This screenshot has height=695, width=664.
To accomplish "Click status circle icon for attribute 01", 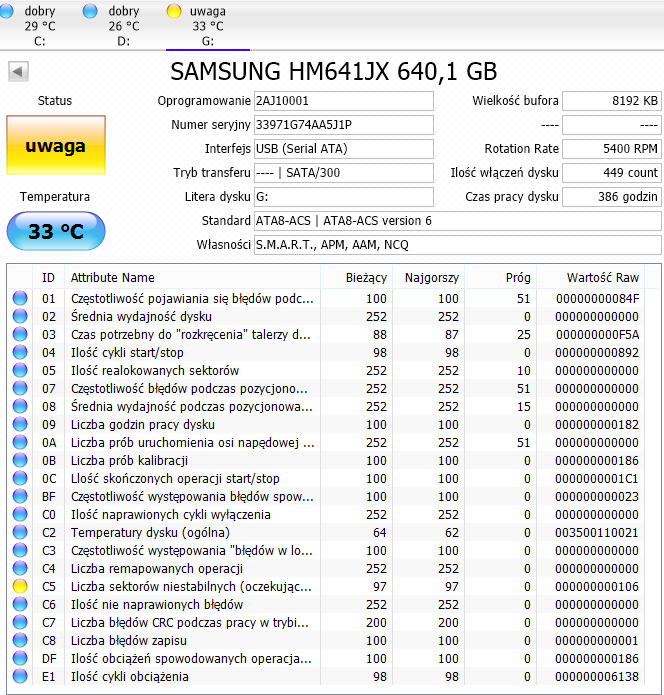I will [20, 298].
